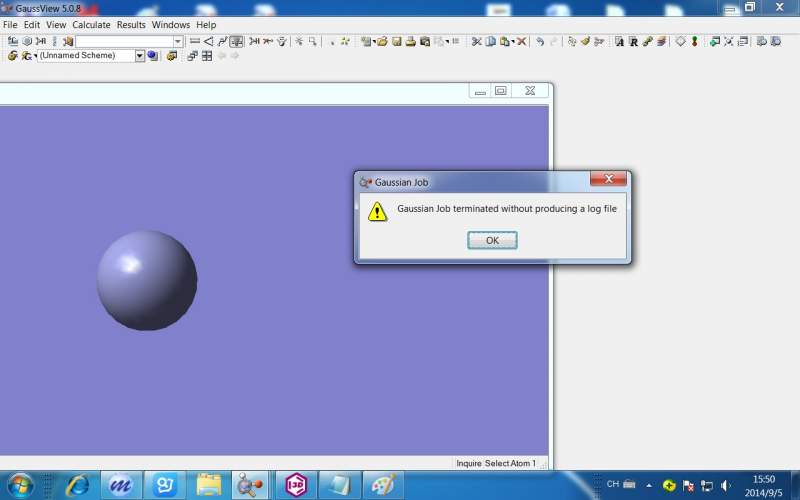Click the Print icon in toolbar
800x500 pixels.
click(411, 41)
